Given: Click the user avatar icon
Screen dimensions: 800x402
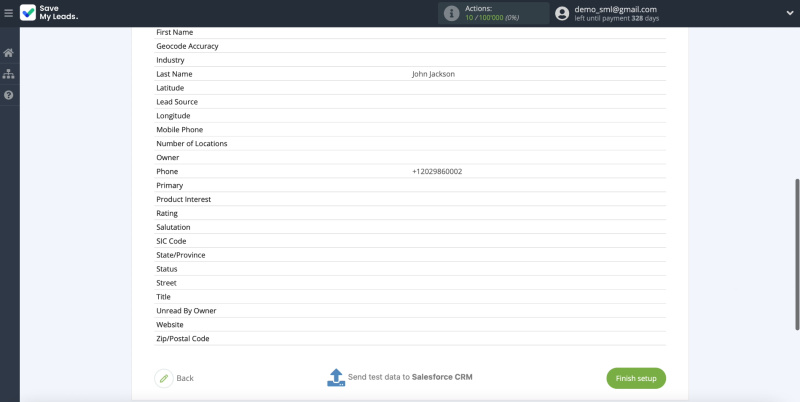Looking at the screenshot, I should [562, 13].
